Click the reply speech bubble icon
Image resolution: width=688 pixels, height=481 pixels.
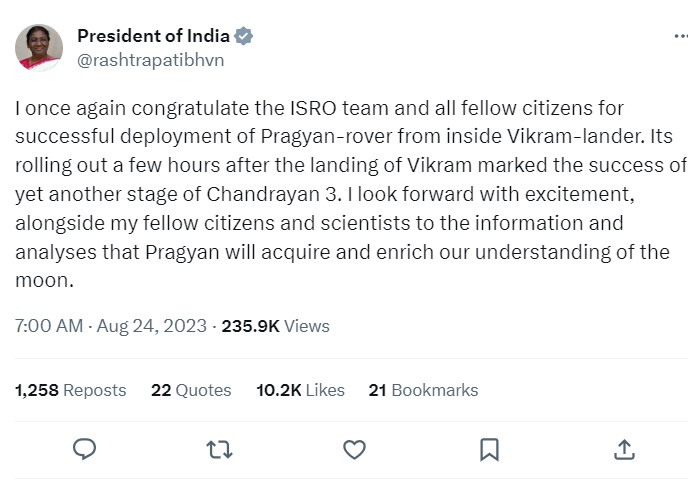[85, 450]
